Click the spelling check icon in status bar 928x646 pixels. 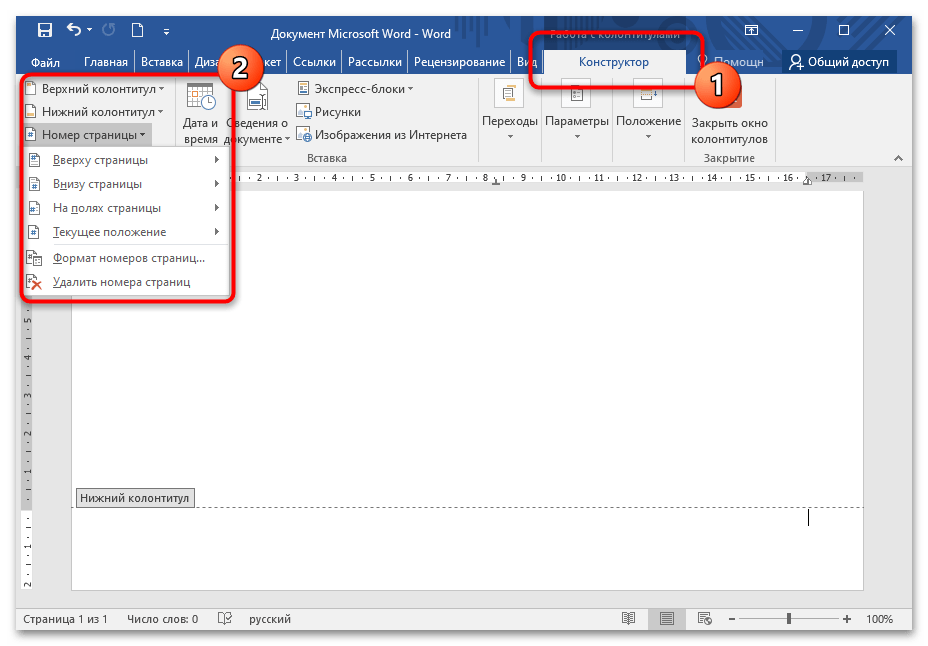click(x=224, y=619)
